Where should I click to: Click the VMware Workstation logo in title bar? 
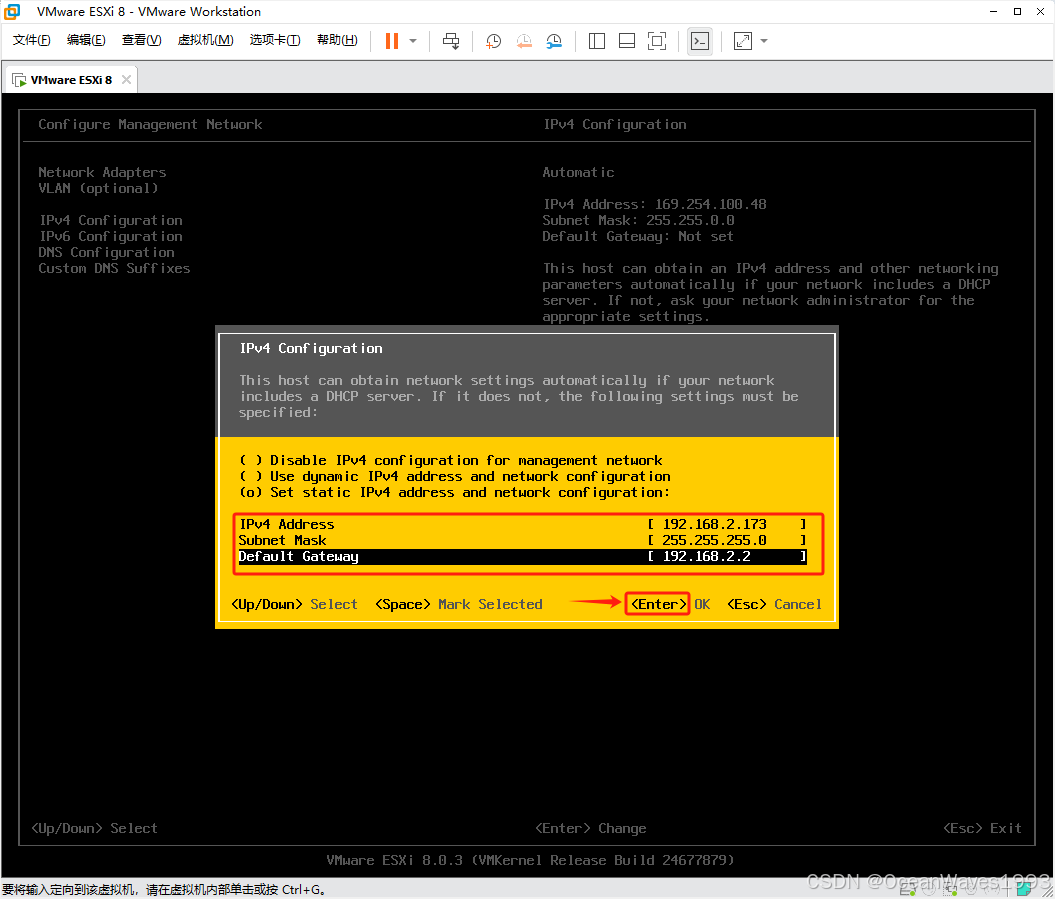point(12,11)
